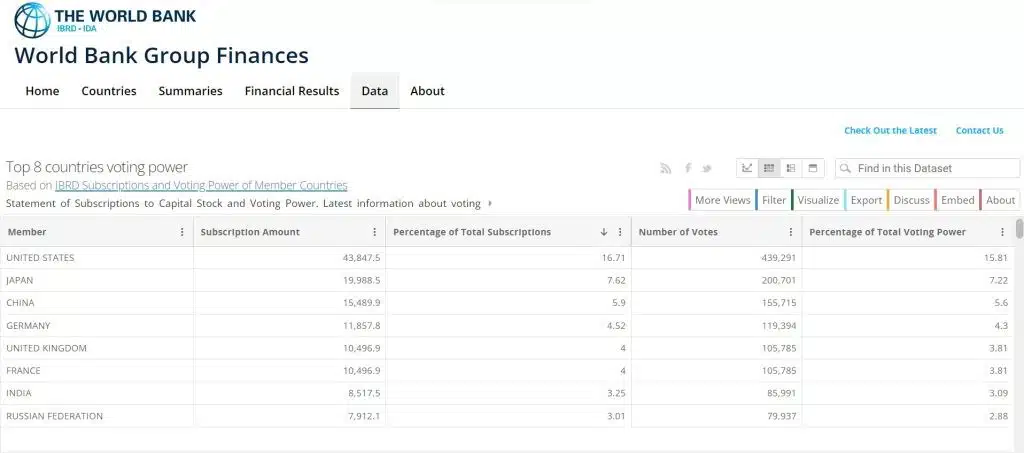
Task: Open the Data navigation tab
Action: click(374, 91)
